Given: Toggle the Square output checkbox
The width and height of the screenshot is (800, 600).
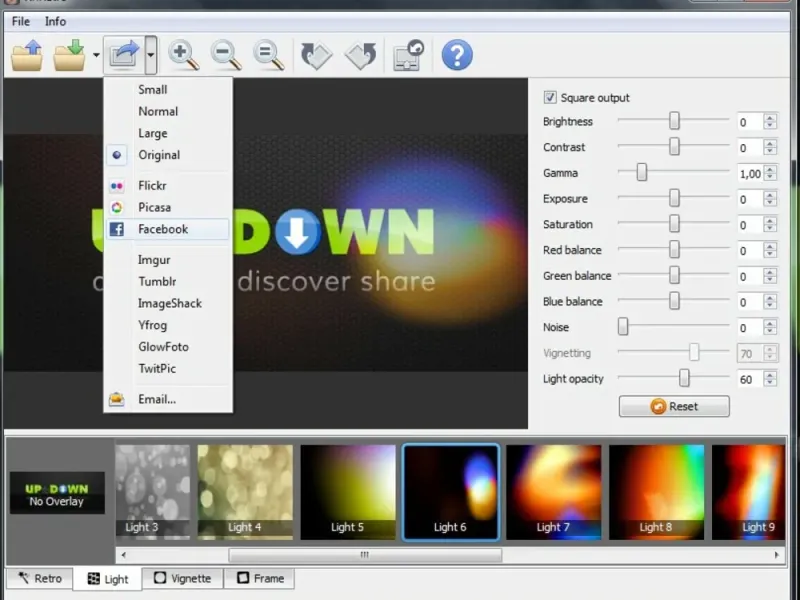Looking at the screenshot, I should point(550,97).
